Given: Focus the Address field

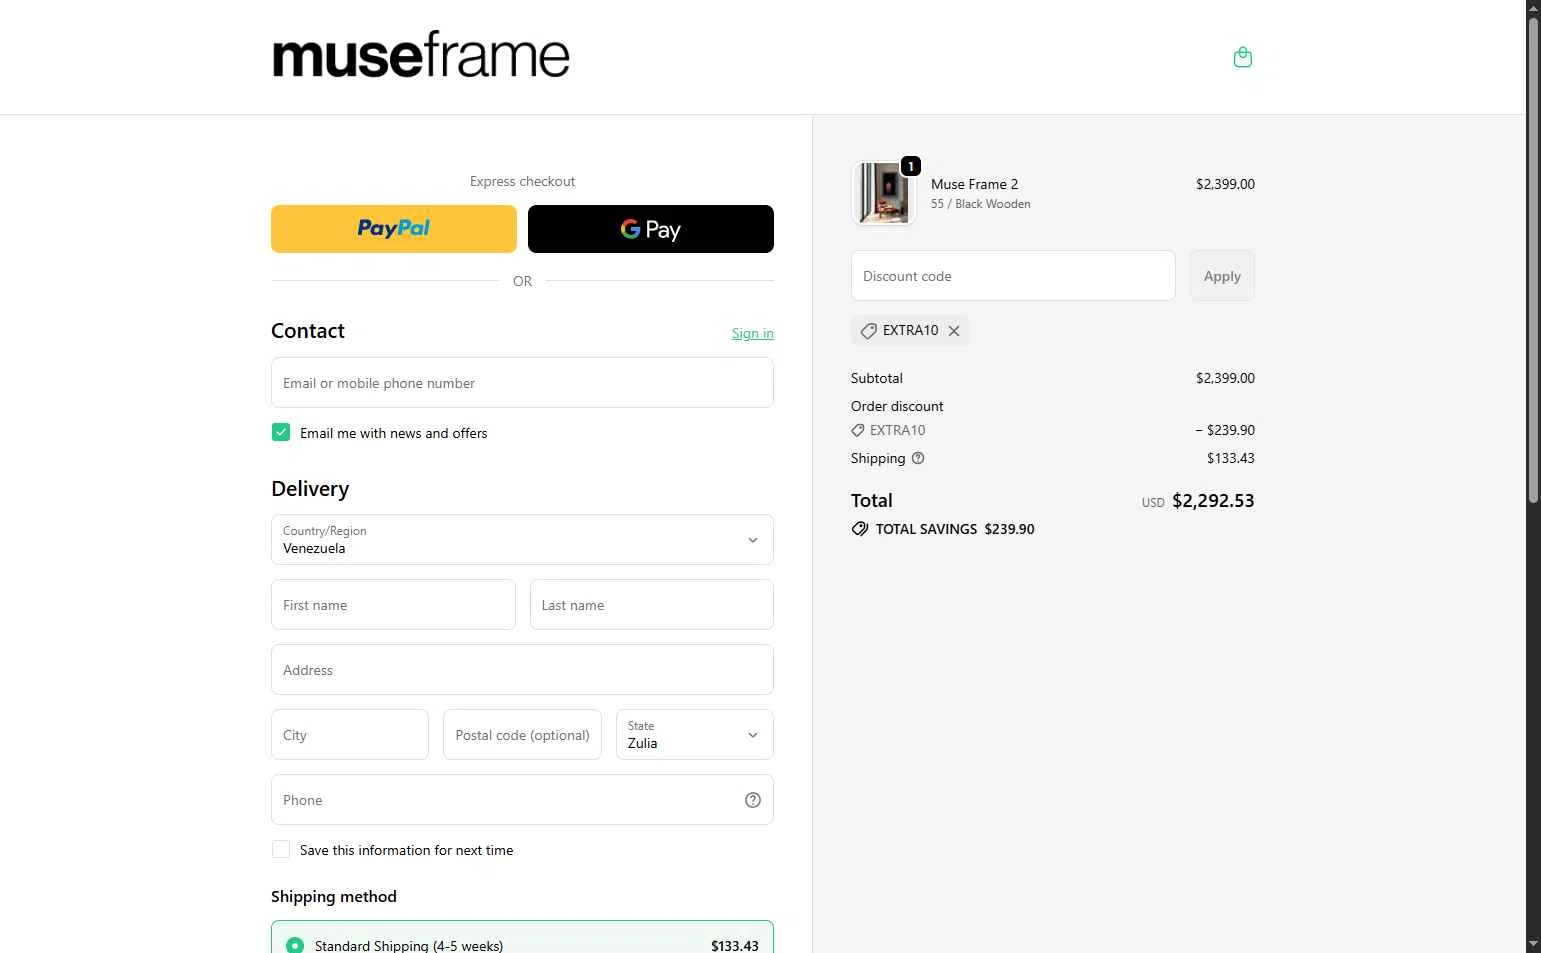Looking at the screenshot, I should 522,670.
